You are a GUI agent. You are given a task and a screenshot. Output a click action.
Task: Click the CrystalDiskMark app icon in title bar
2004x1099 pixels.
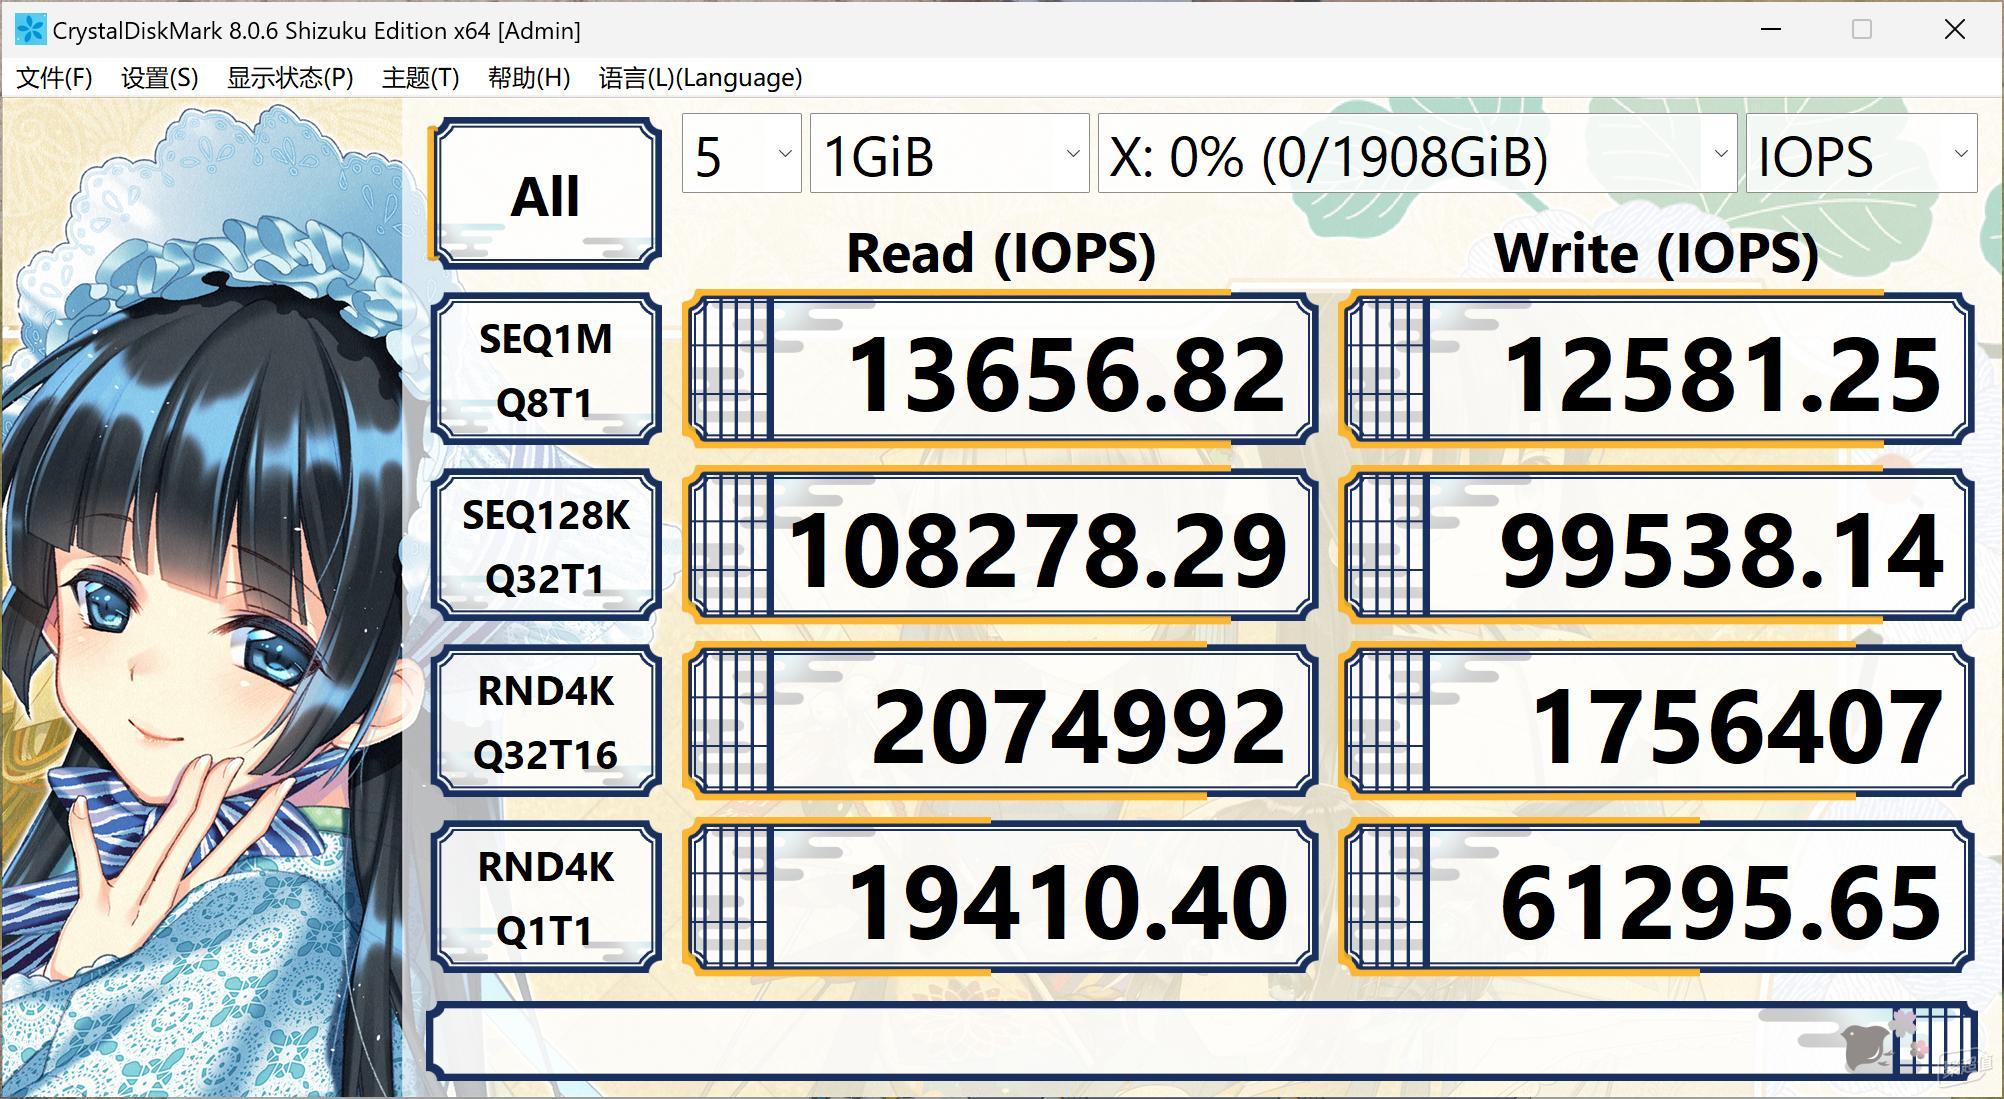point(30,30)
